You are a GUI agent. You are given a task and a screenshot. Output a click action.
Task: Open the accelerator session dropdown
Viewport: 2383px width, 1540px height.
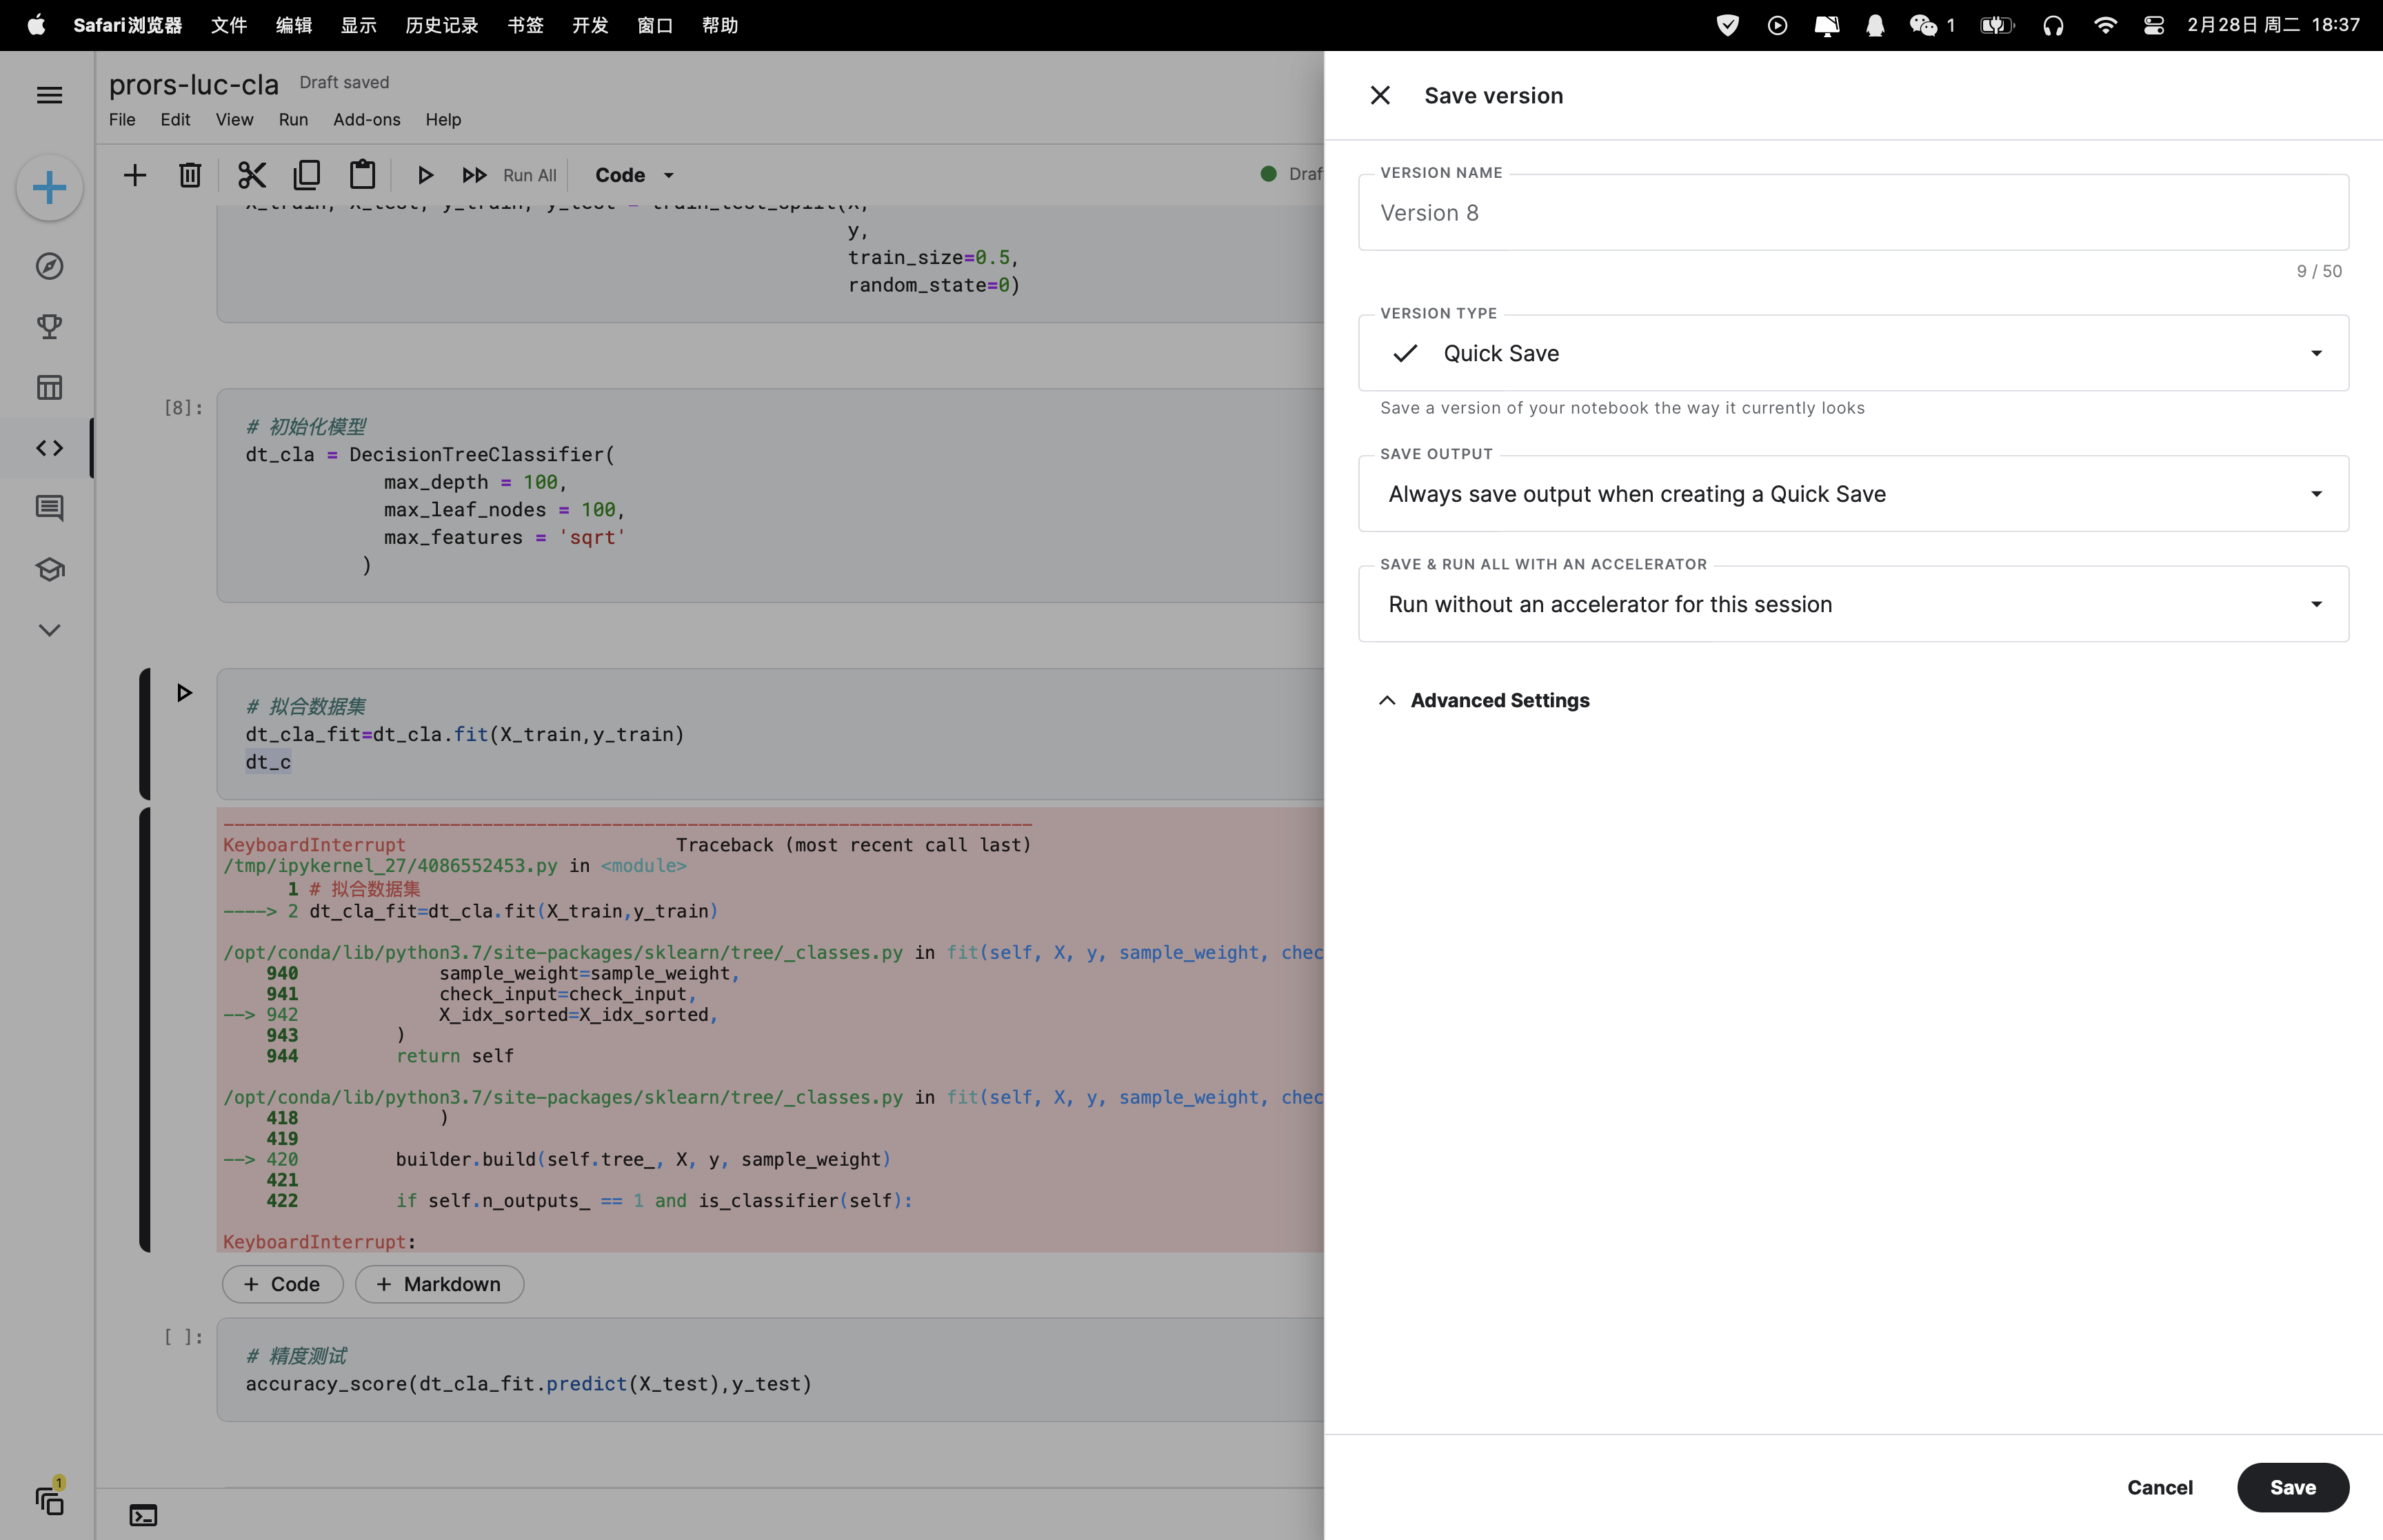click(x=1853, y=604)
